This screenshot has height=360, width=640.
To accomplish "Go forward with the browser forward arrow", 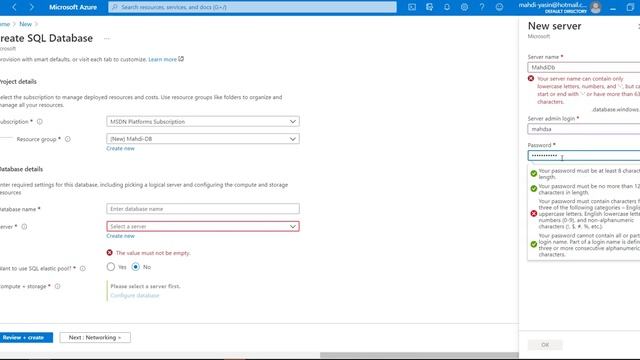I will coord(31,7).
